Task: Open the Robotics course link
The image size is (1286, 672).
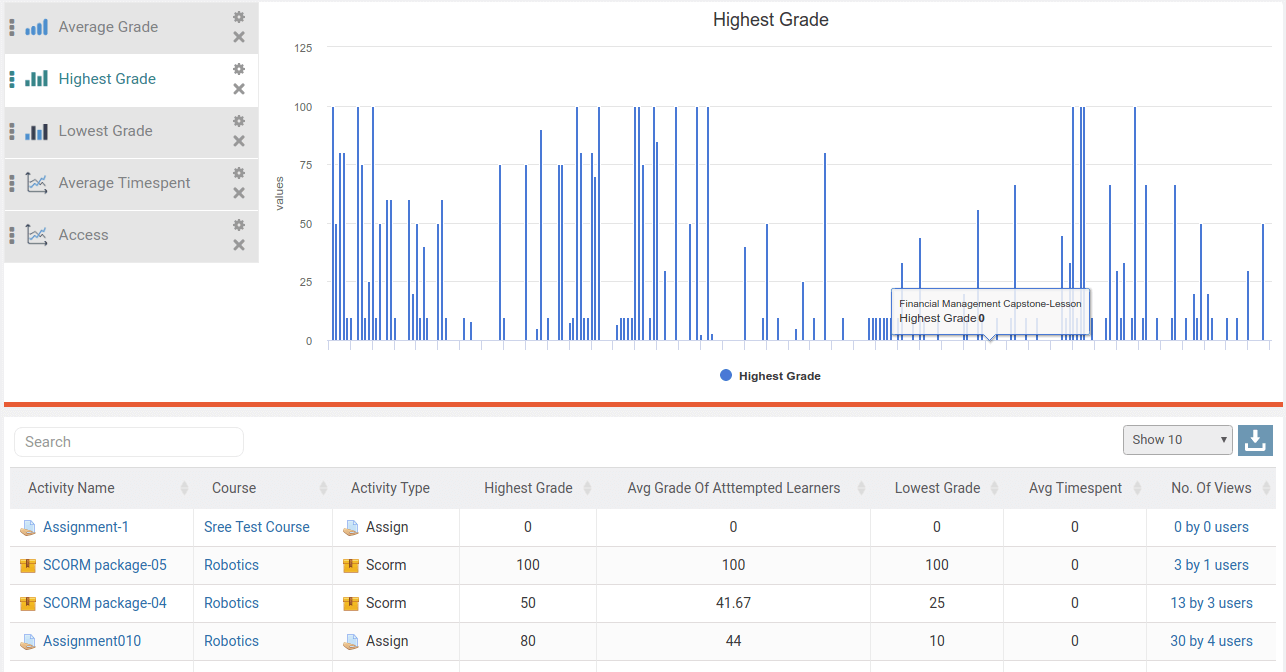Action: pyautogui.click(x=231, y=565)
